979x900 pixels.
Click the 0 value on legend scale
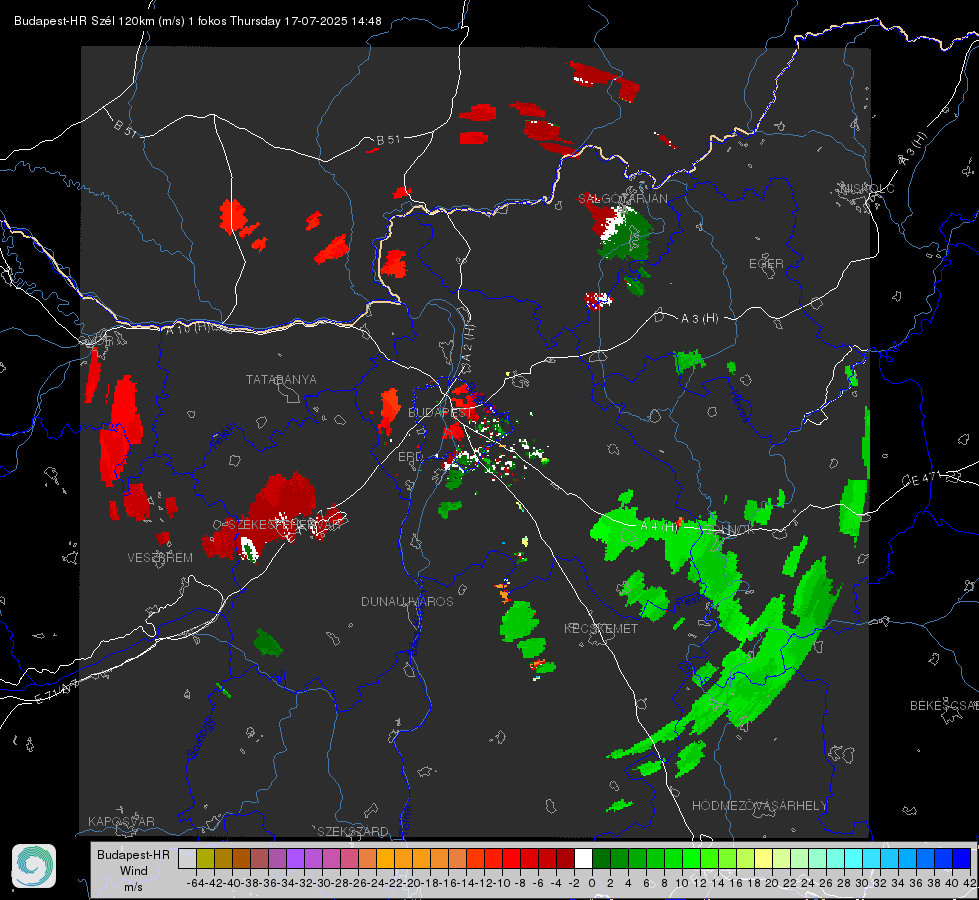pyautogui.click(x=592, y=883)
